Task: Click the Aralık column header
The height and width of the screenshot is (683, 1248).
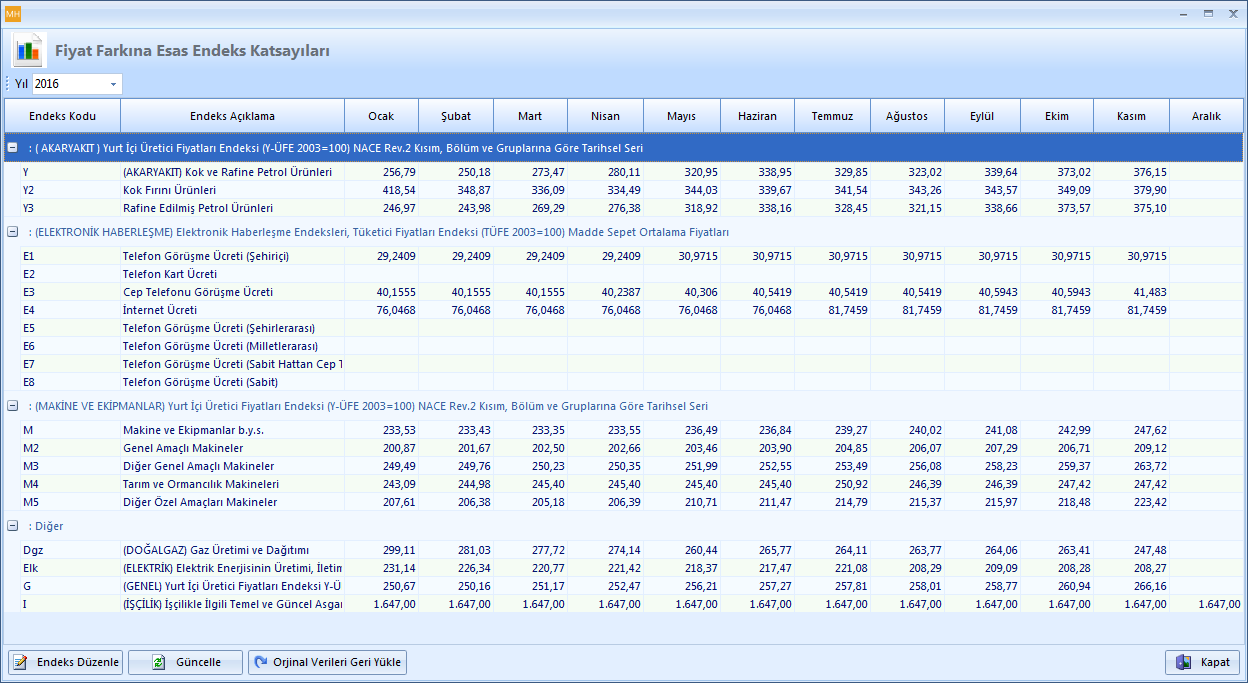Action: [1206, 116]
